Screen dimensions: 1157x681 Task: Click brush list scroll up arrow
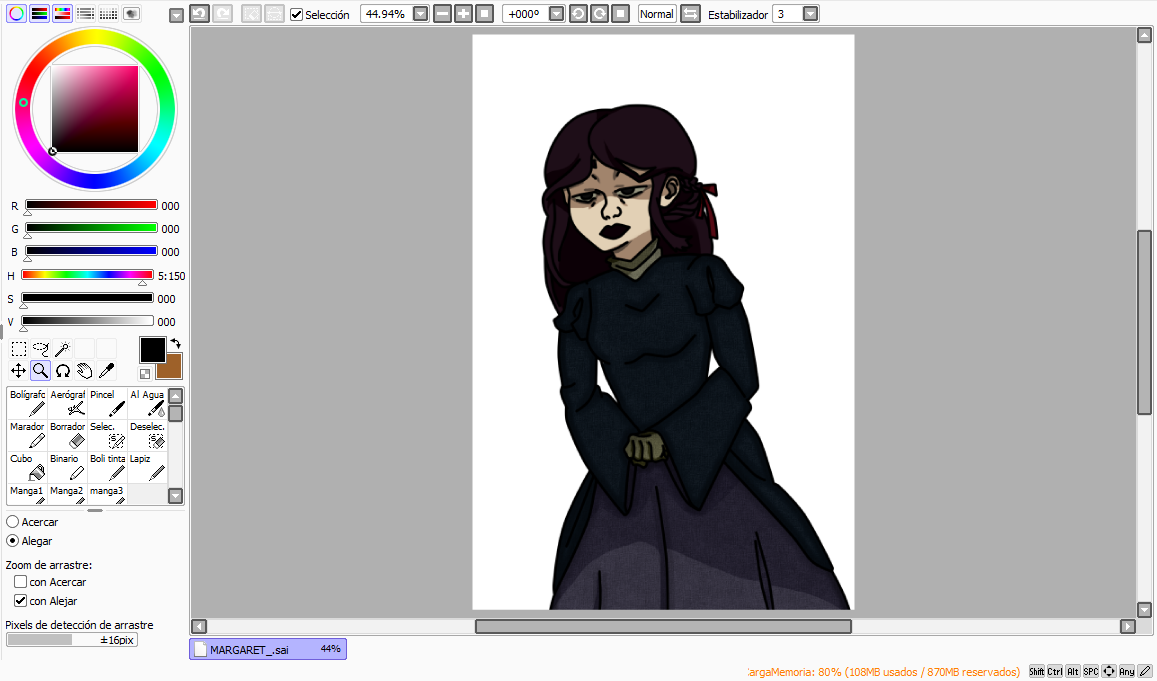pos(176,395)
